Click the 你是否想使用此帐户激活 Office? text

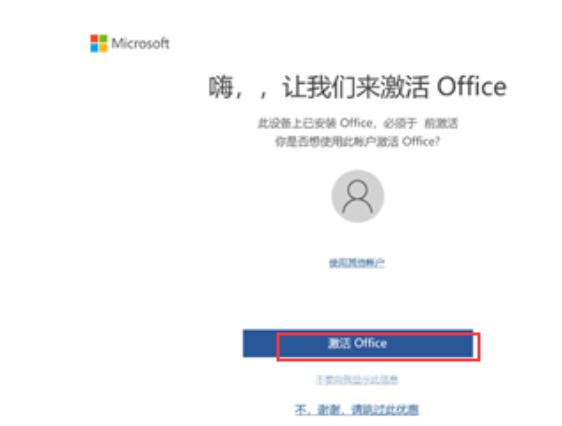357,142
